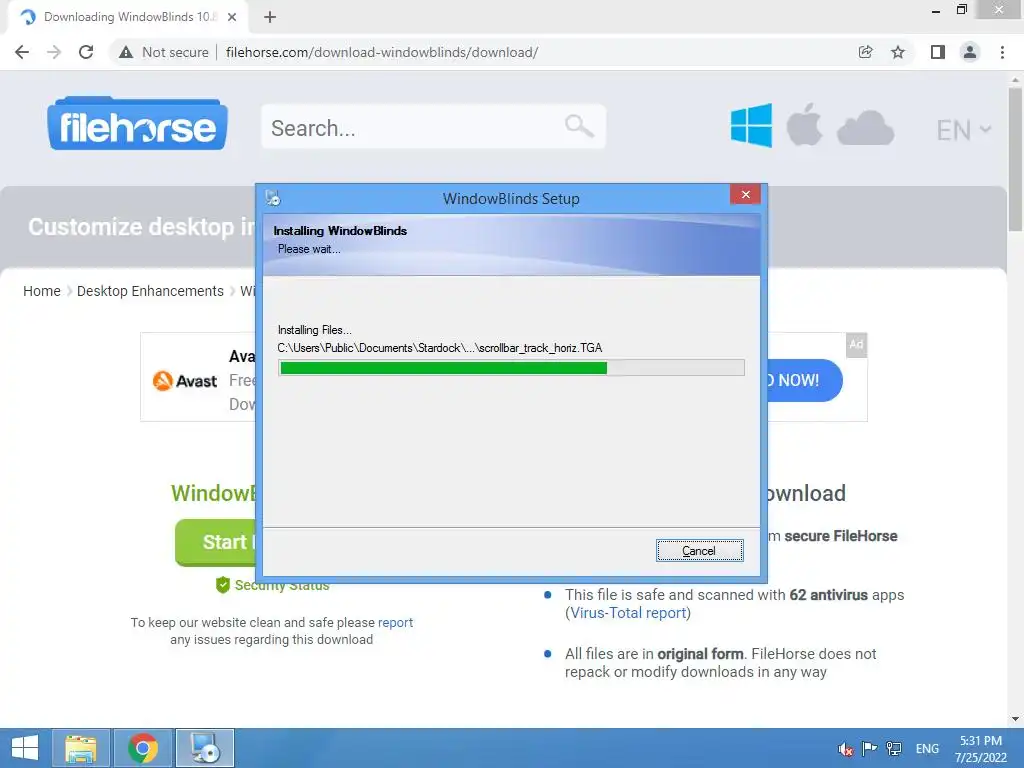Open Desktop Enhancements breadcrumb link
Image resolution: width=1024 pixels, height=768 pixels.
click(x=150, y=291)
